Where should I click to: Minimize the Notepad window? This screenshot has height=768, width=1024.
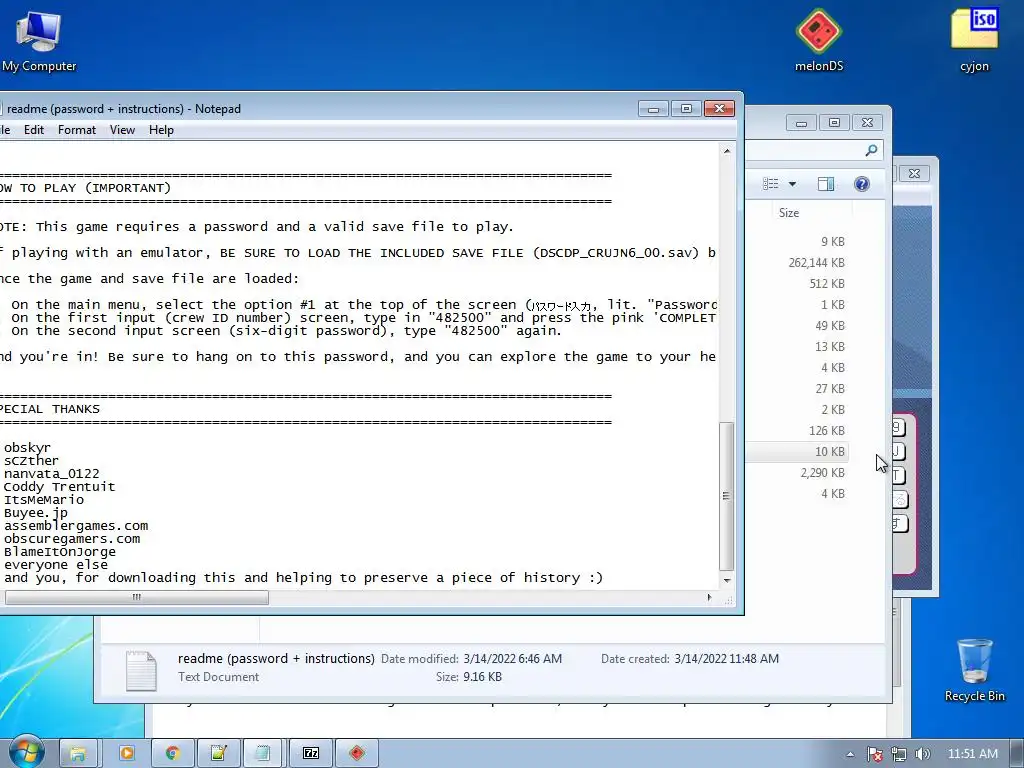click(x=653, y=108)
